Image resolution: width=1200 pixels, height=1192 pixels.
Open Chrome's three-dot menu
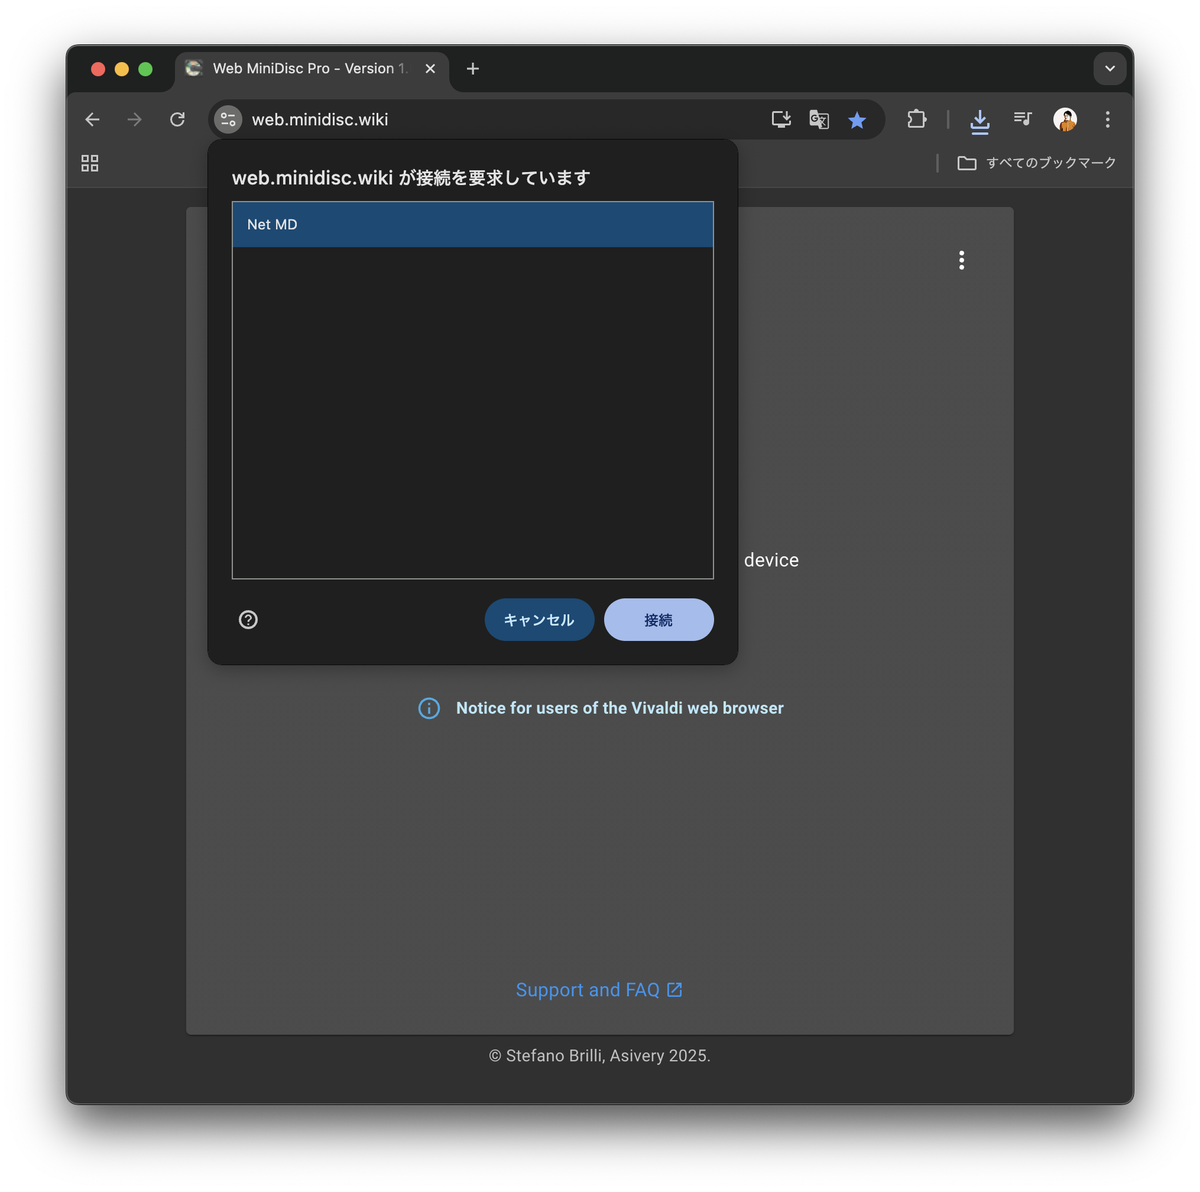point(1107,120)
